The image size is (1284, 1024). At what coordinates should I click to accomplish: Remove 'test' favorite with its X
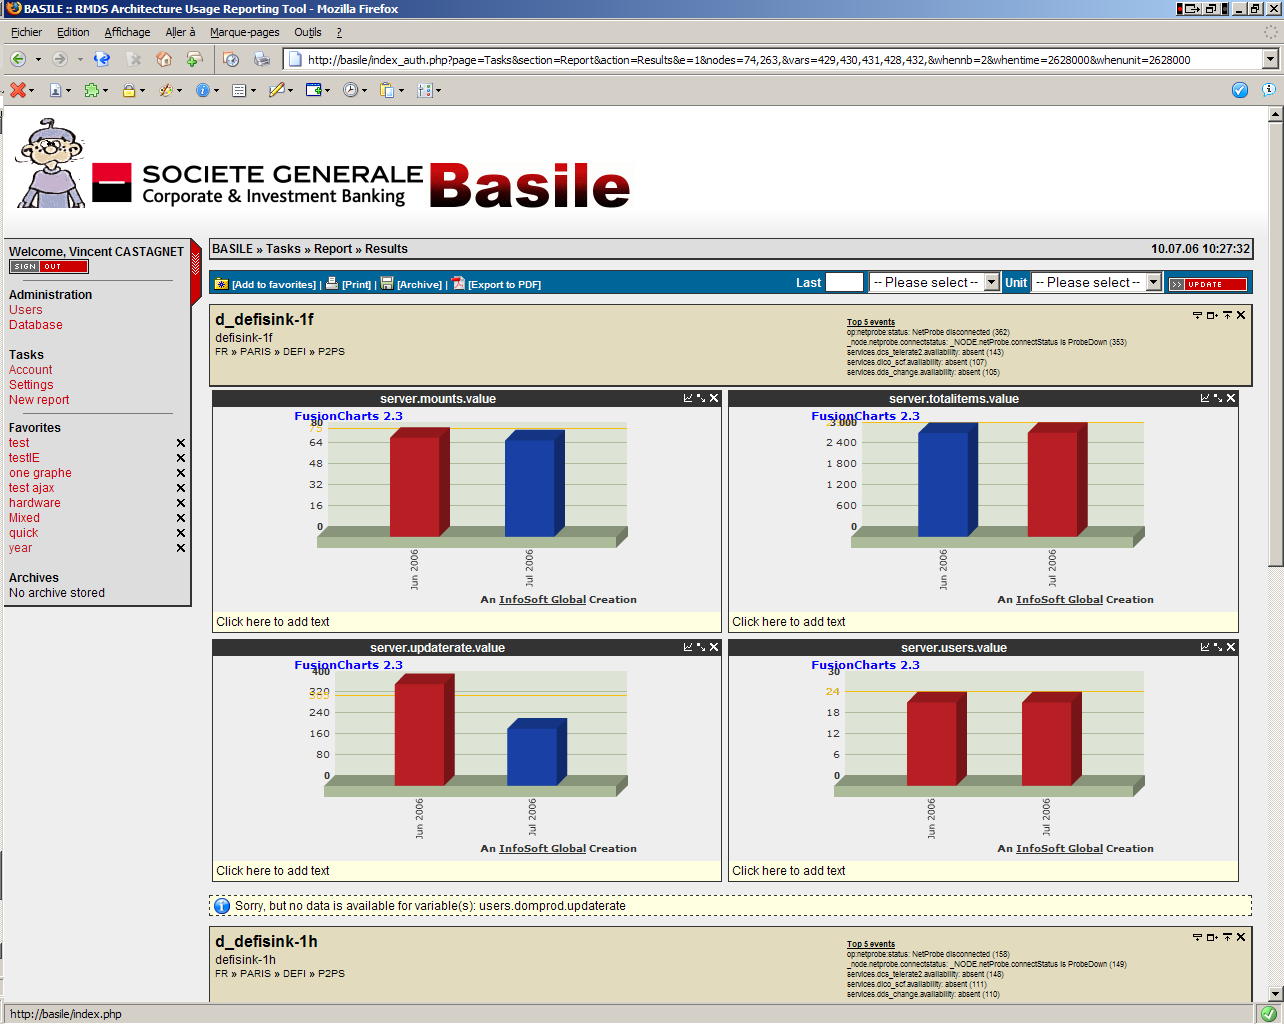pos(181,443)
